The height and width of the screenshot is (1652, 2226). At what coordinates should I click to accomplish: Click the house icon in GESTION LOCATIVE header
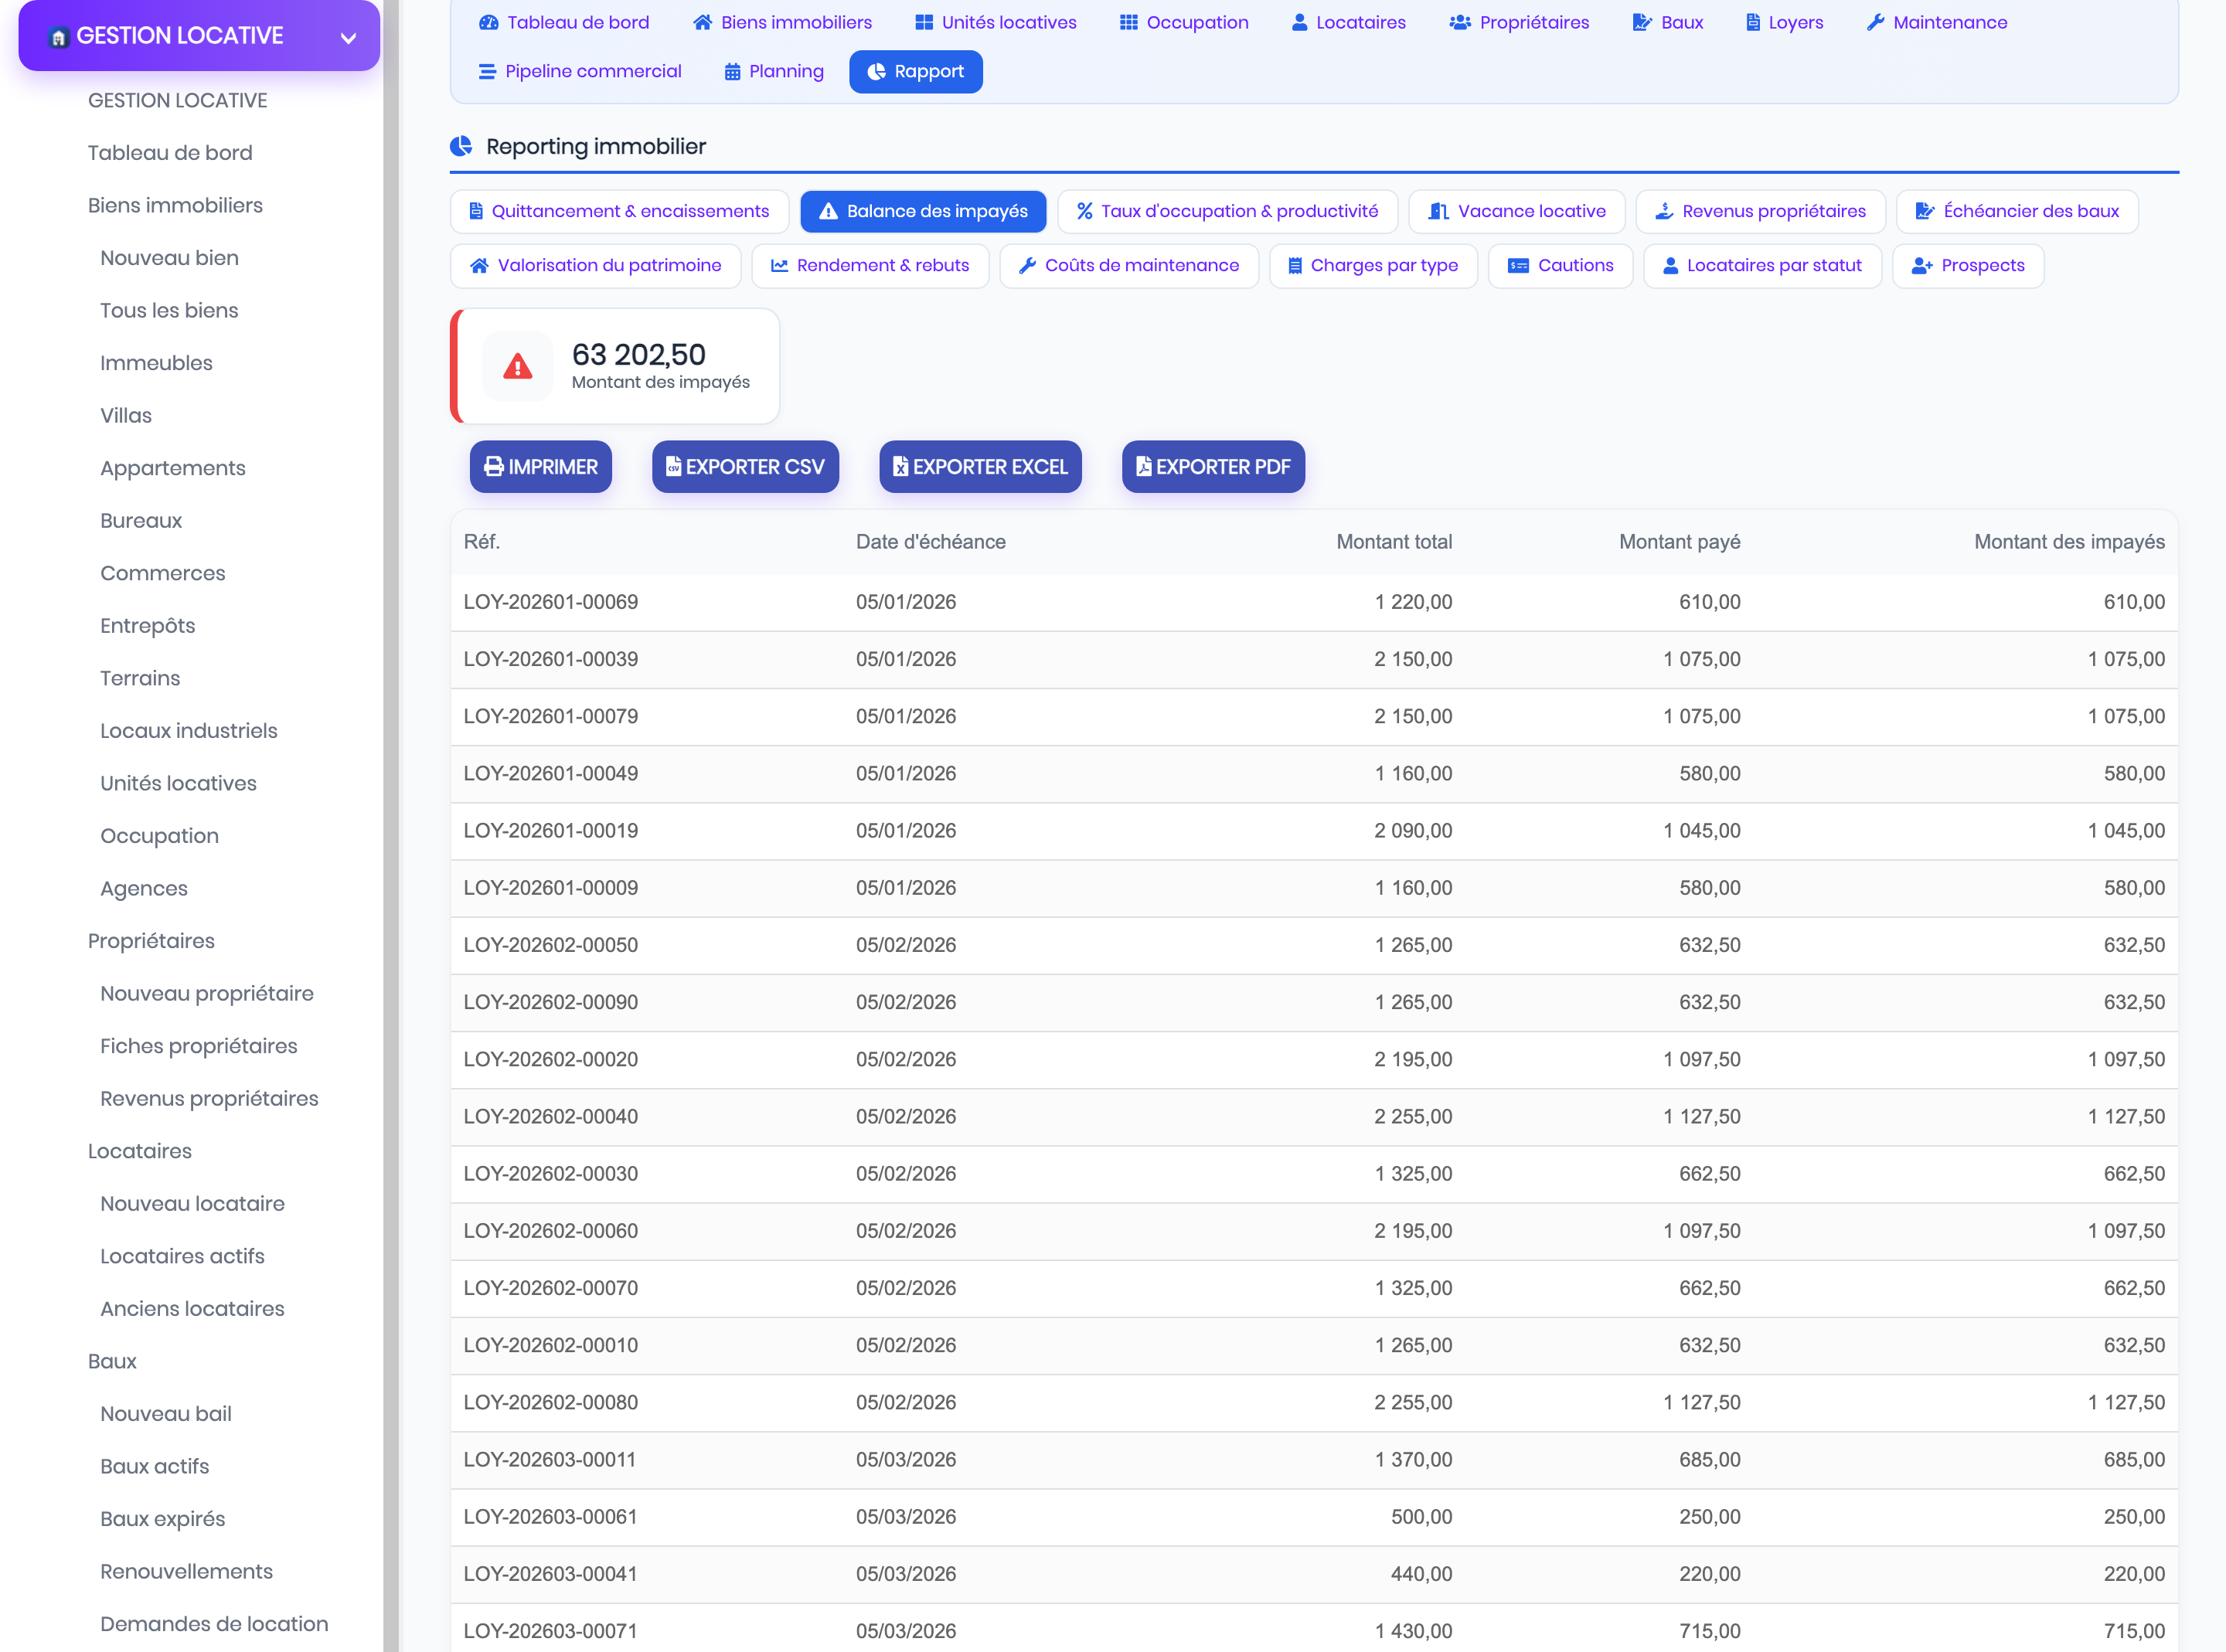(58, 38)
